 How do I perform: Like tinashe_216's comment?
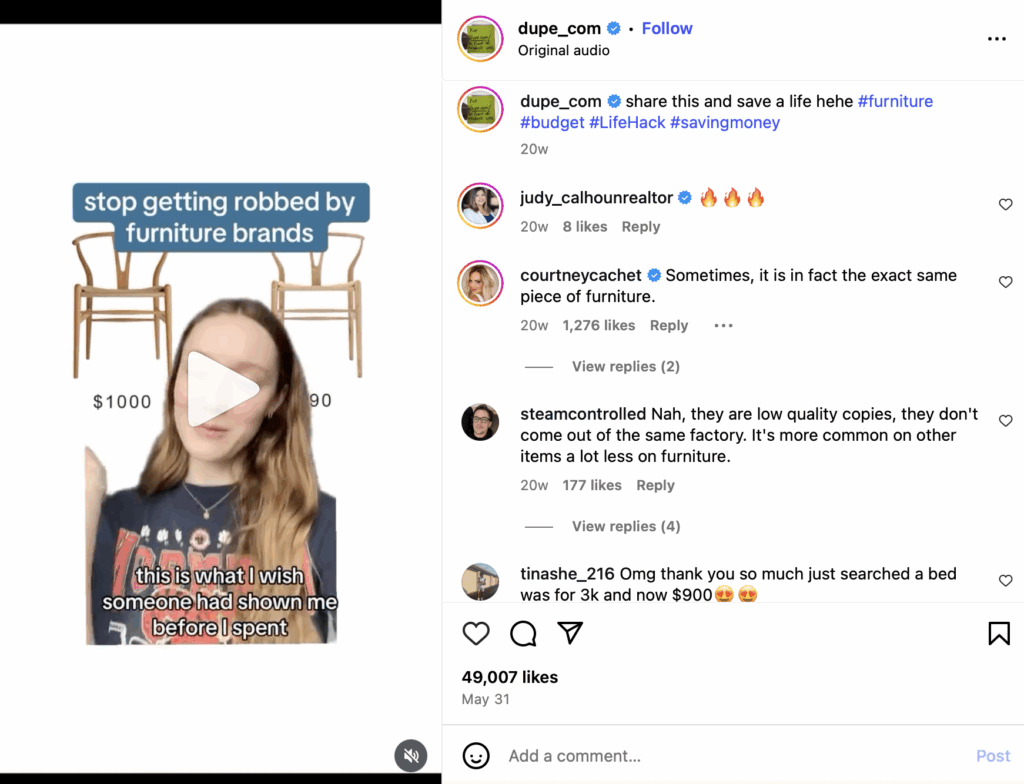(1006, 580)
